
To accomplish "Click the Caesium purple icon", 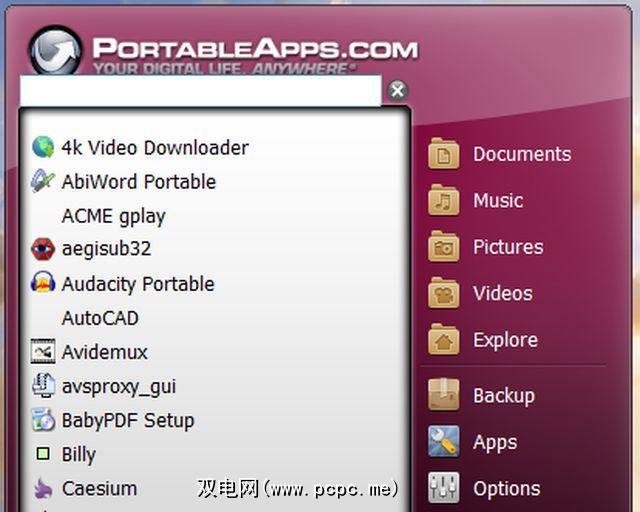I will [43, 488].
